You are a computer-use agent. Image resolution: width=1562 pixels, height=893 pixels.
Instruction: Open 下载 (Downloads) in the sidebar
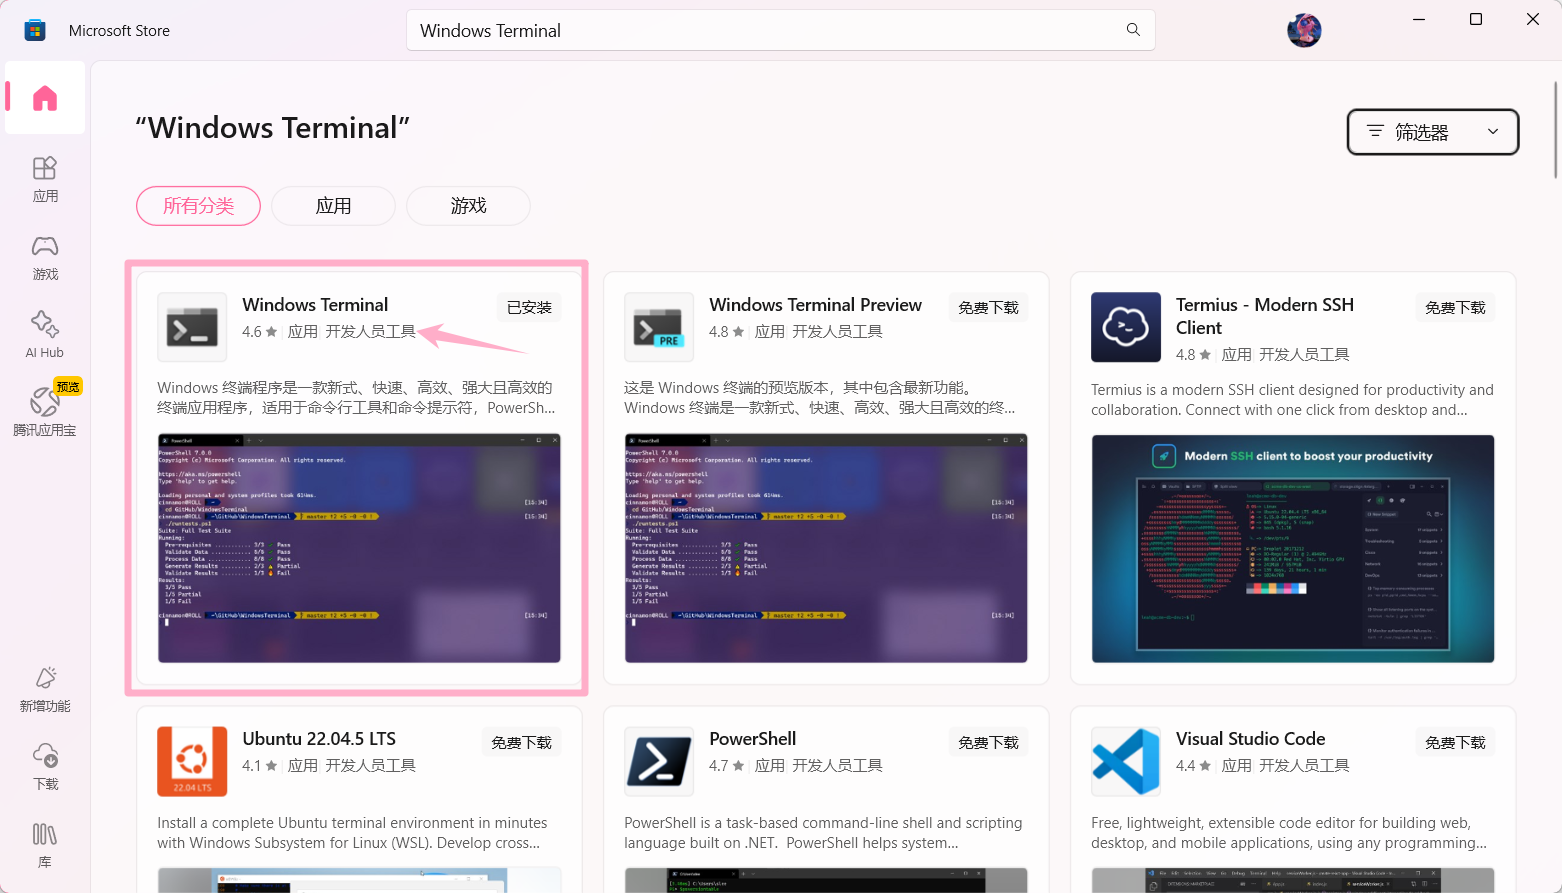(x=45, y=768)
